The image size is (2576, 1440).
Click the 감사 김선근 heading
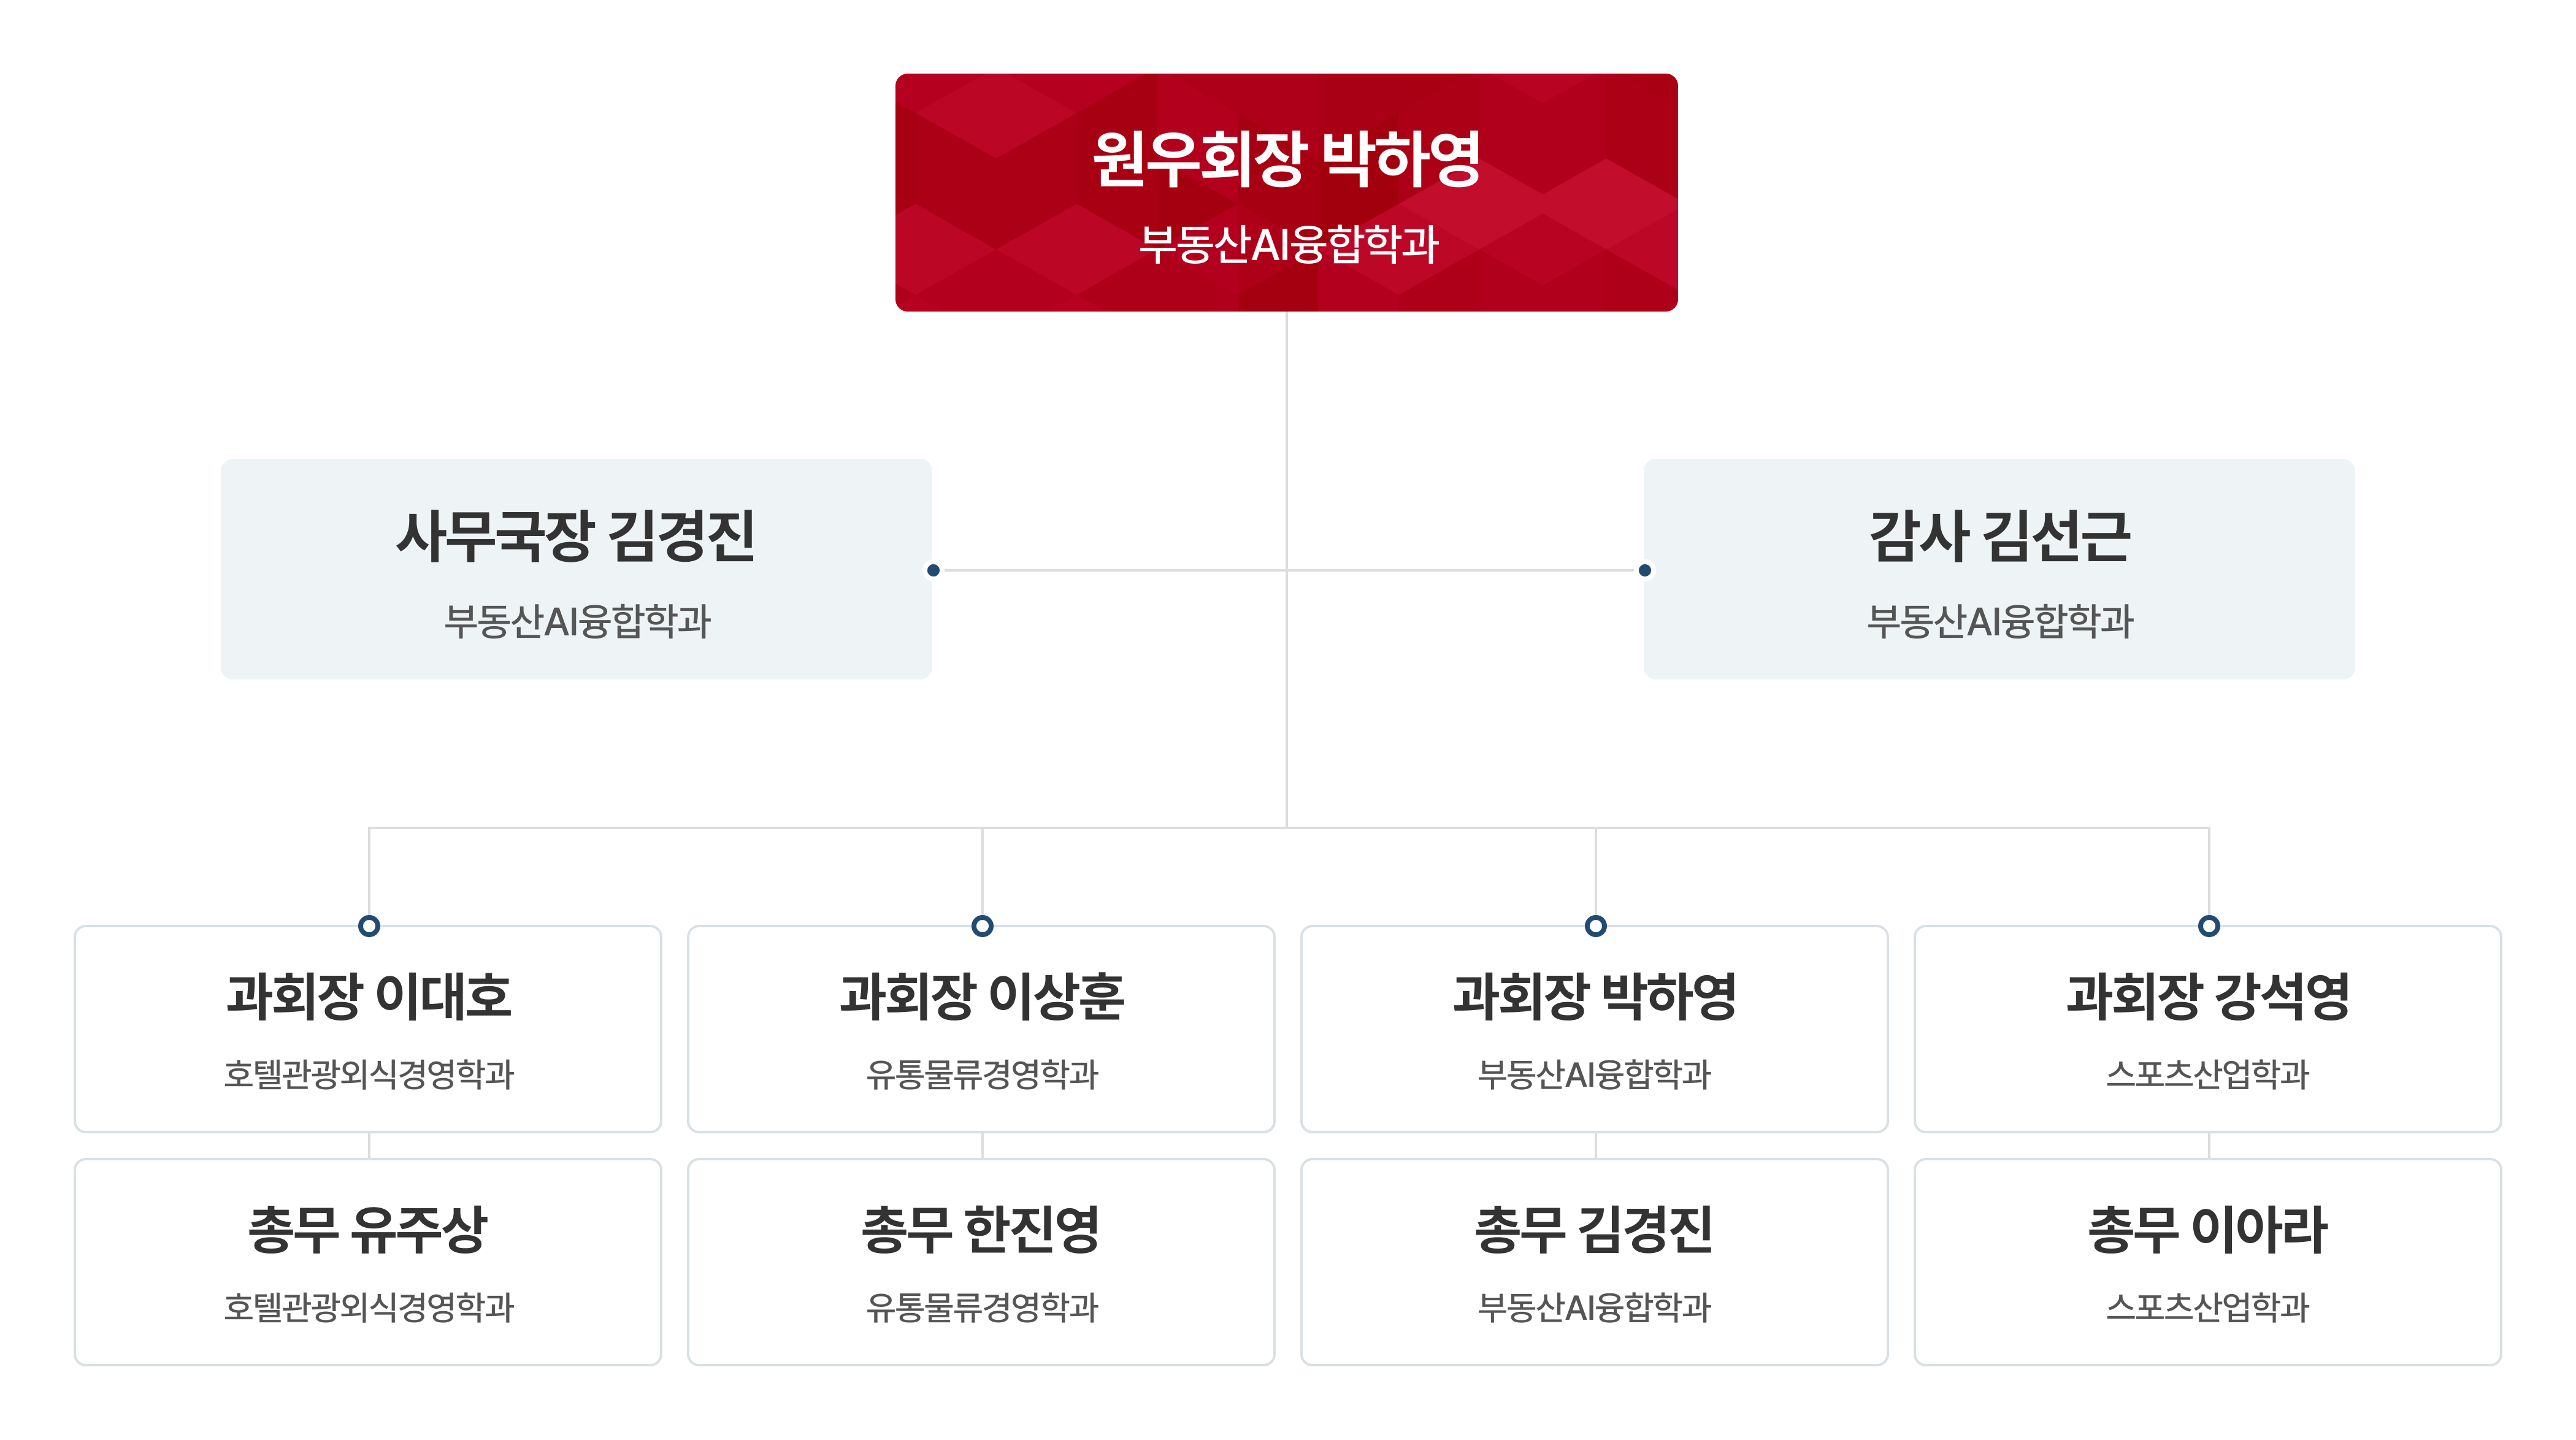[2000, 536]
